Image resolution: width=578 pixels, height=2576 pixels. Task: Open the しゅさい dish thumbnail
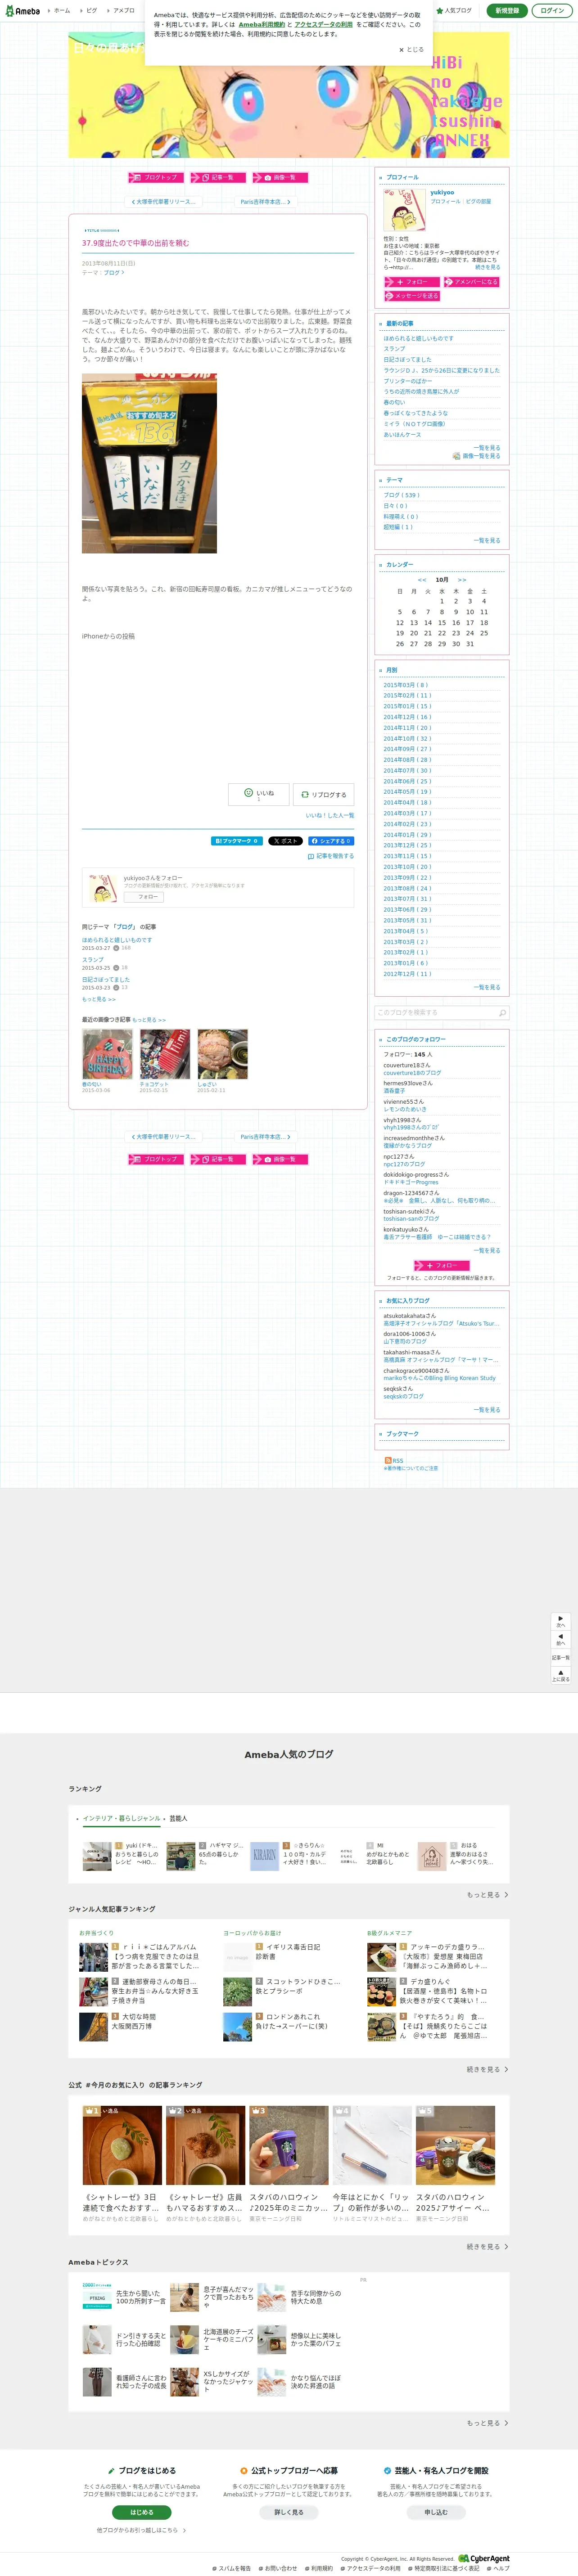tap(222, 1054)
